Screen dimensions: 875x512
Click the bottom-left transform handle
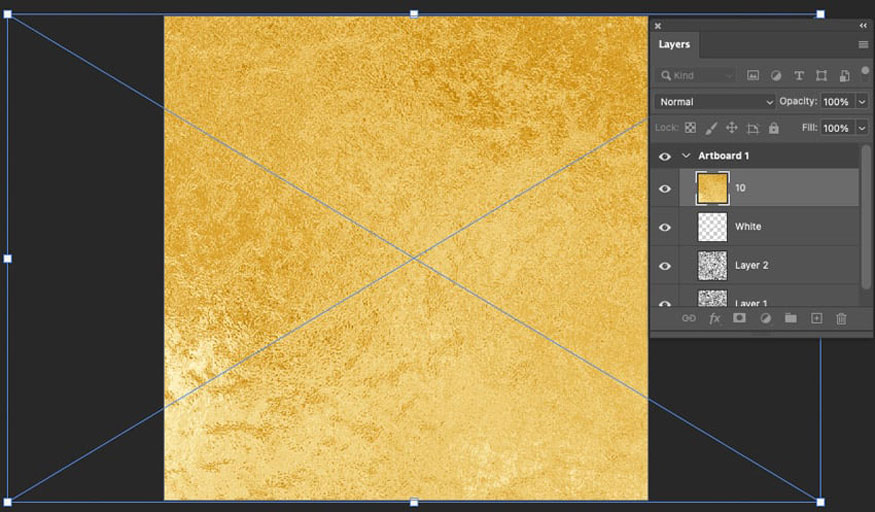point(8,502)
